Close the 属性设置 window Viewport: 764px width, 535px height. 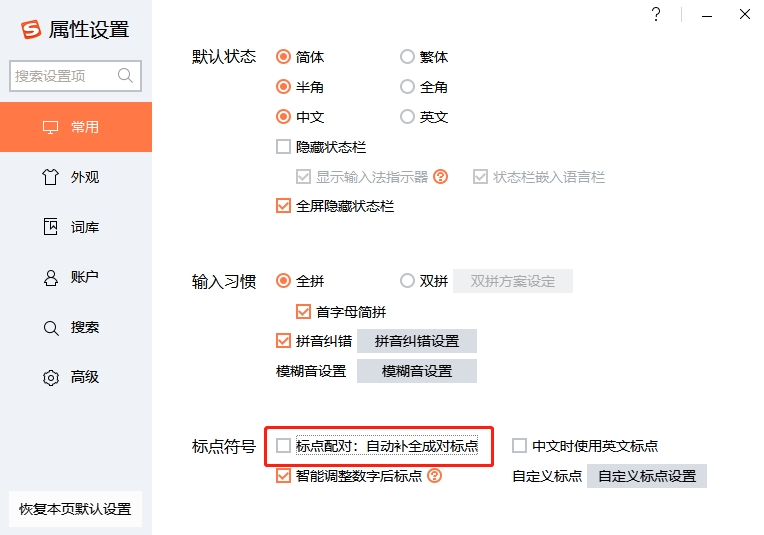(745, 14)
